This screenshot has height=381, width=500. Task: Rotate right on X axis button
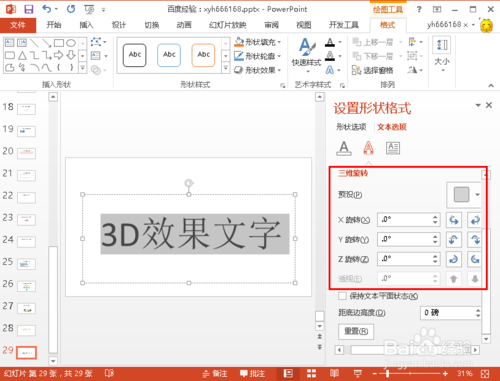click(x=475, y=220)
